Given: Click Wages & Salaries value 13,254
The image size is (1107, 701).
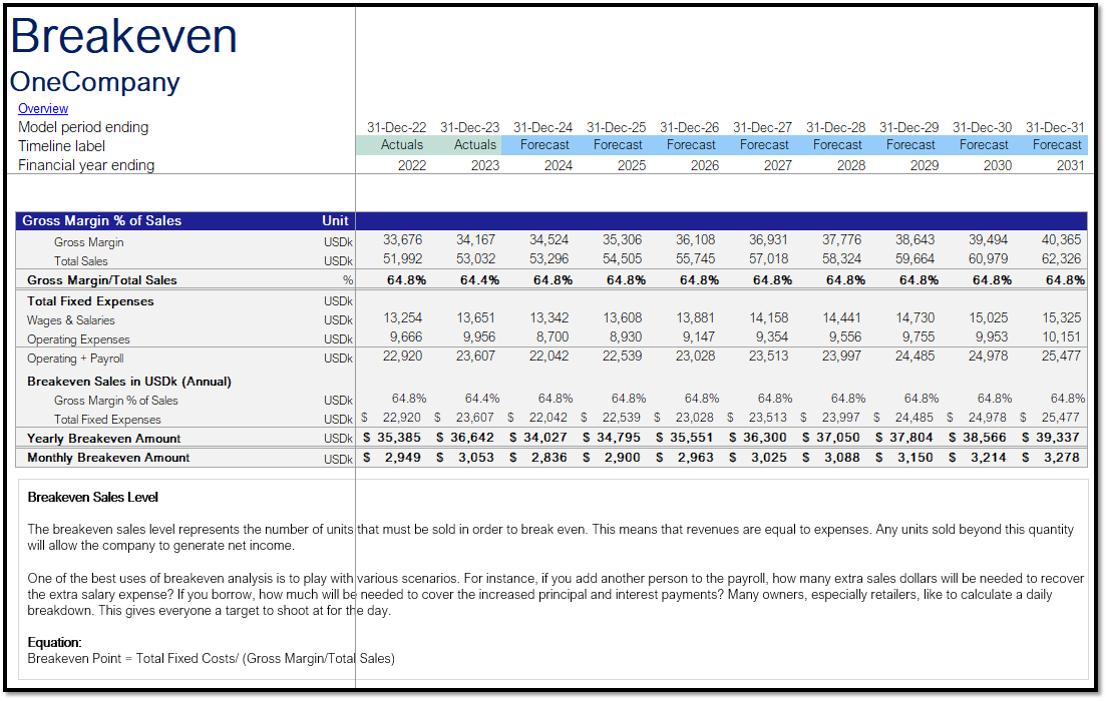Looking at the screenshot, I should [402, 318].
